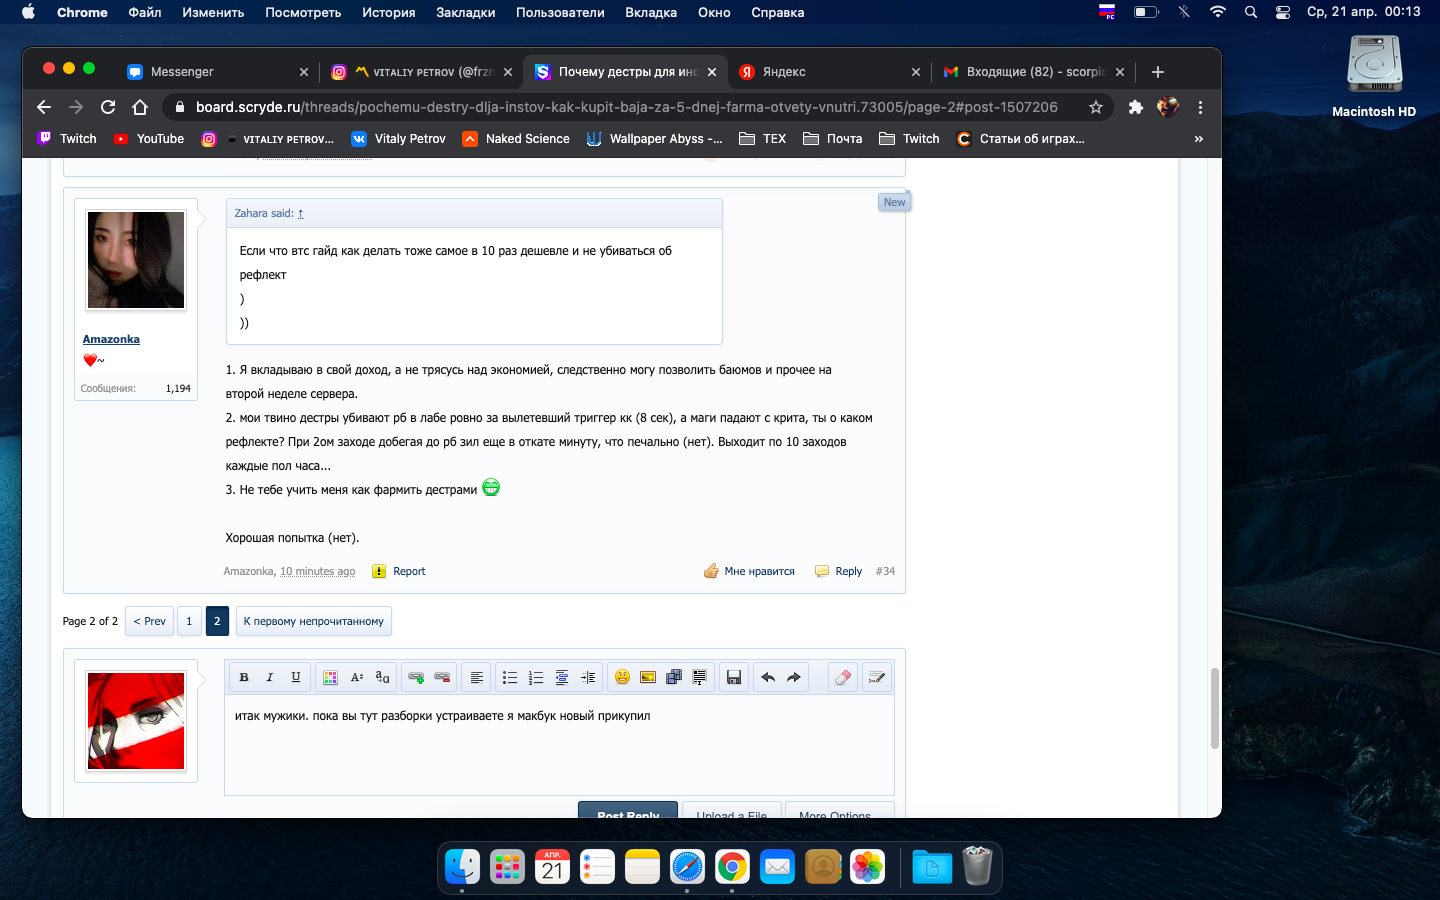
Task: Go to page 1 of the thread
Action: click(189, 621)
